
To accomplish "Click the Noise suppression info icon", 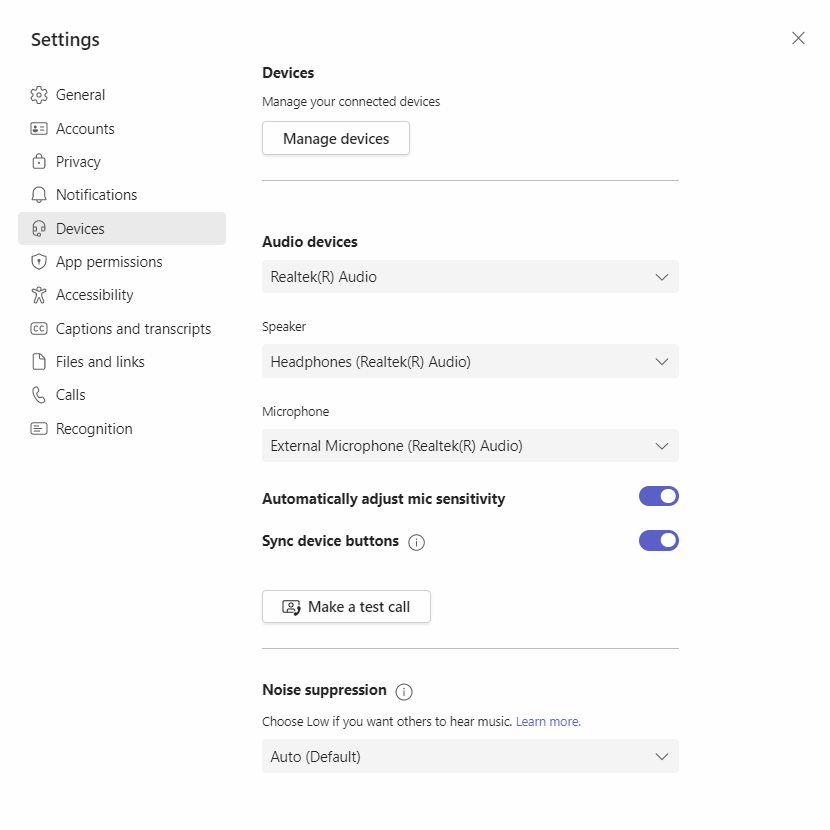I will (x=404, y=691).
